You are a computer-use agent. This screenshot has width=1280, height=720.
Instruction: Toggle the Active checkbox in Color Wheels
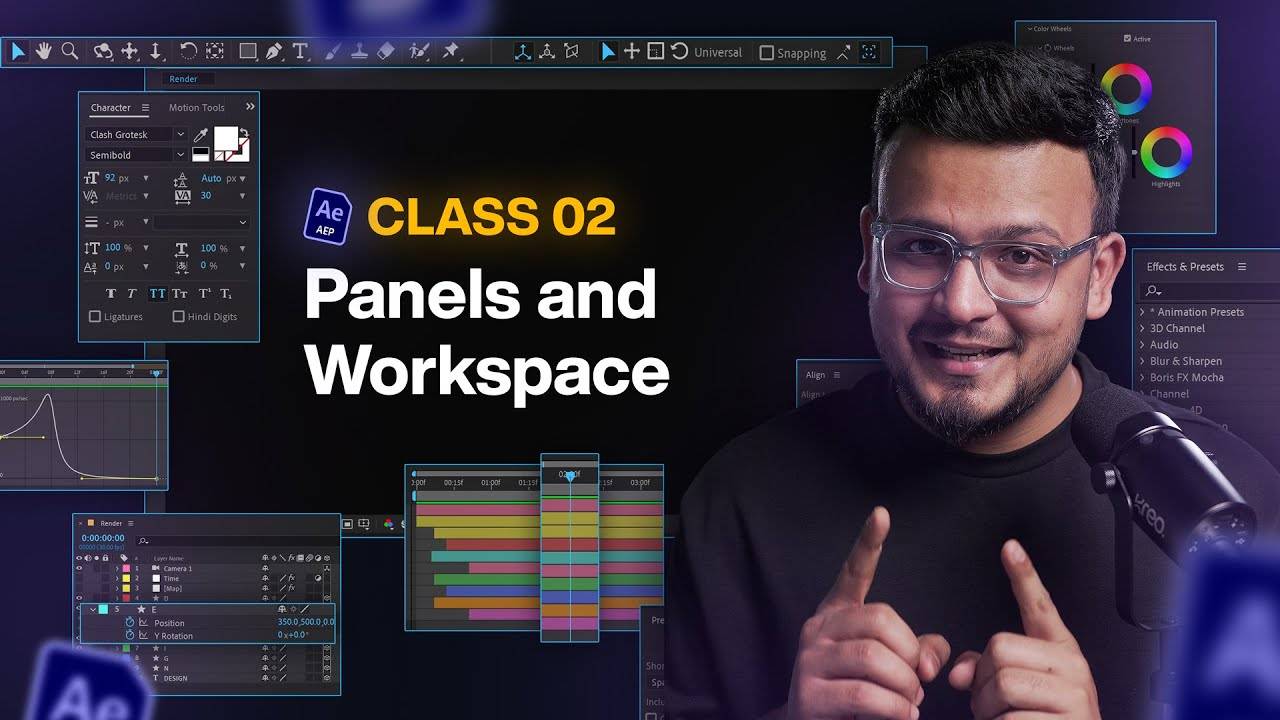tap(1128, 39)
